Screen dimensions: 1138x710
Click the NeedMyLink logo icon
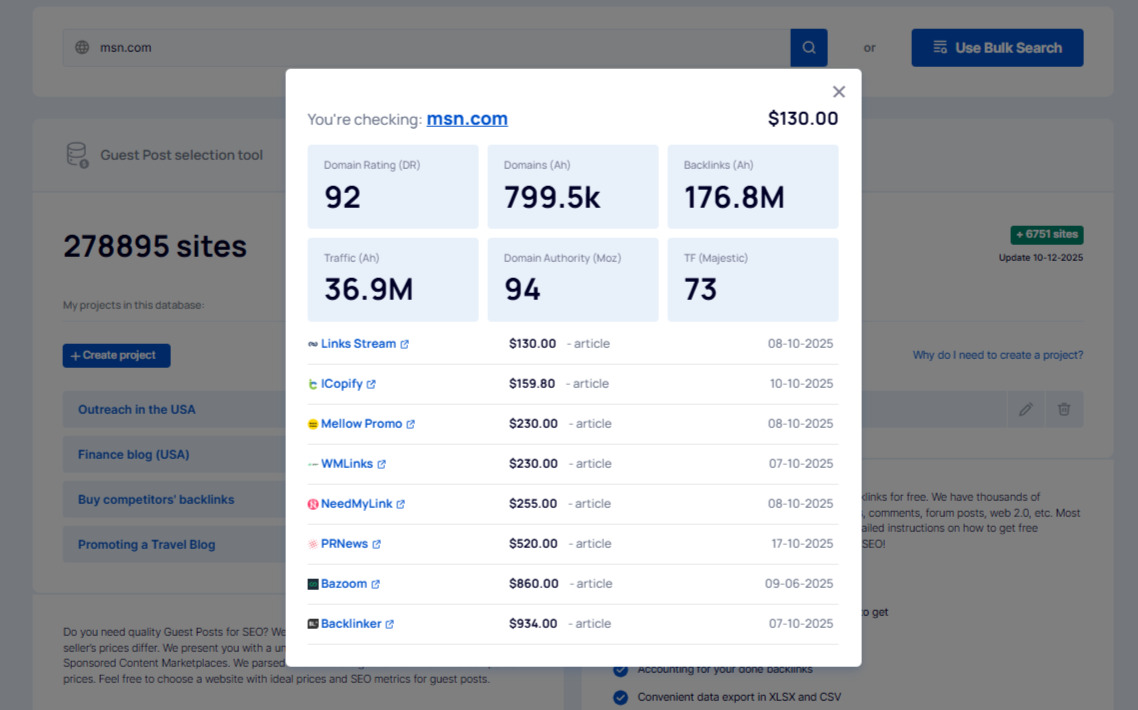(x=313, y=503)
